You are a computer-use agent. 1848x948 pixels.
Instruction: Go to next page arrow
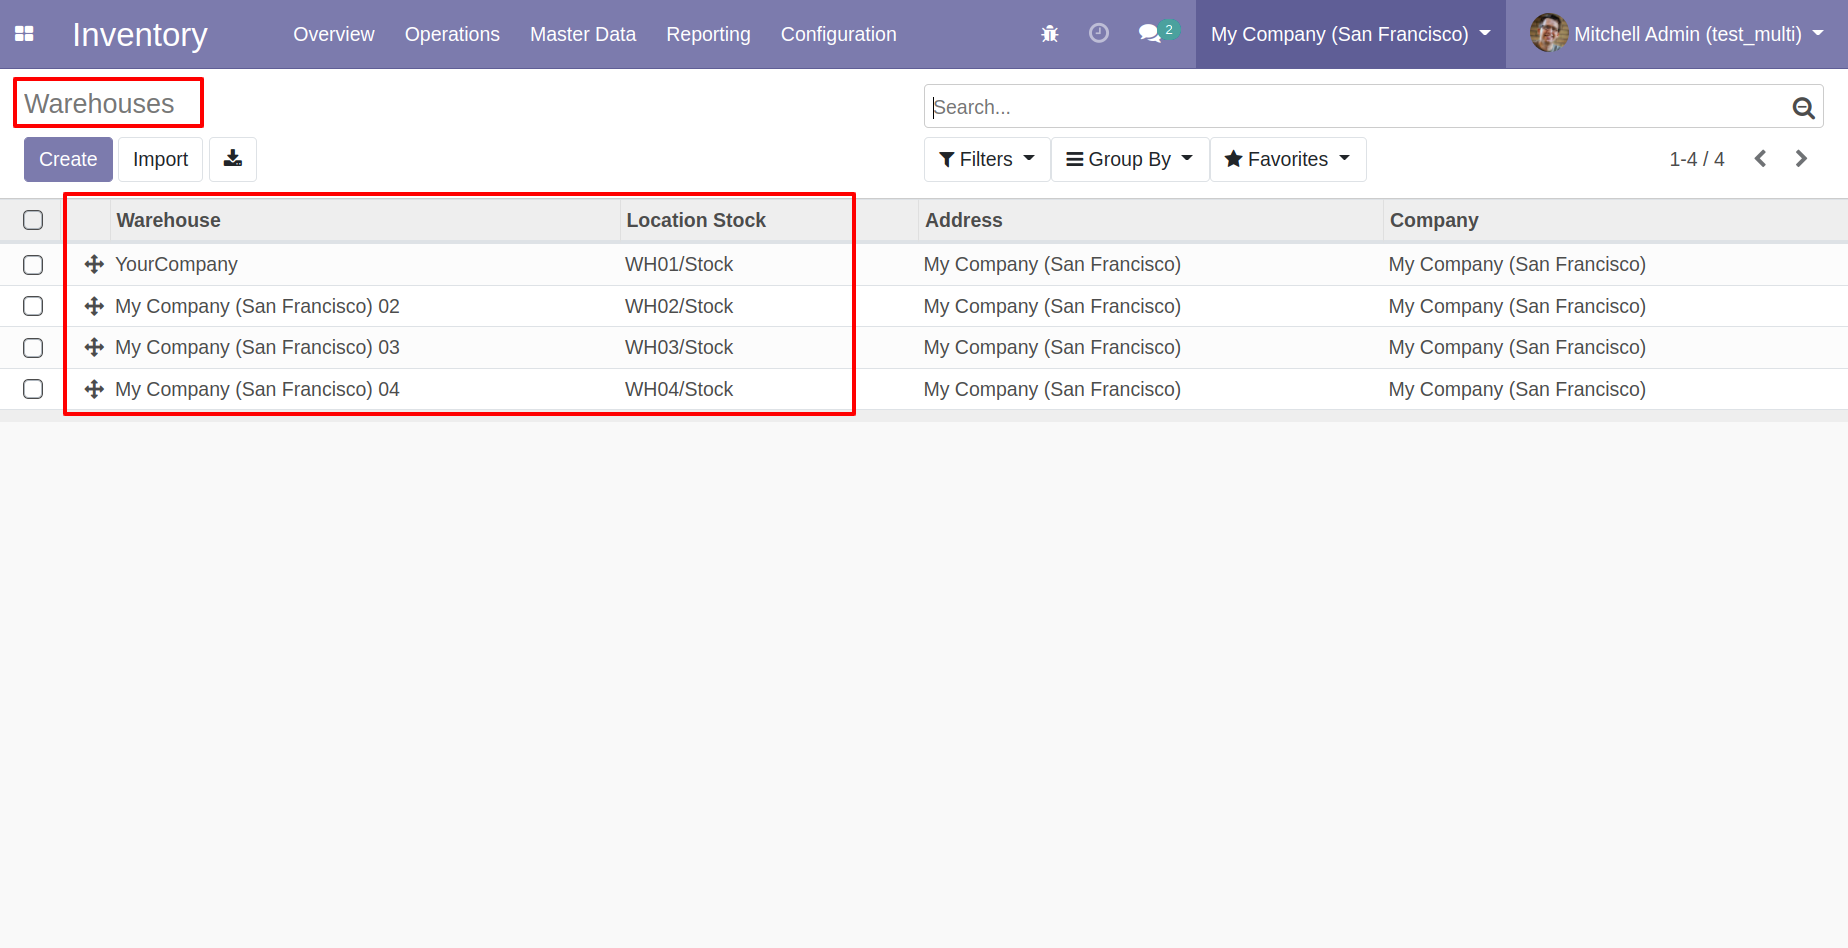(1802, 159)
